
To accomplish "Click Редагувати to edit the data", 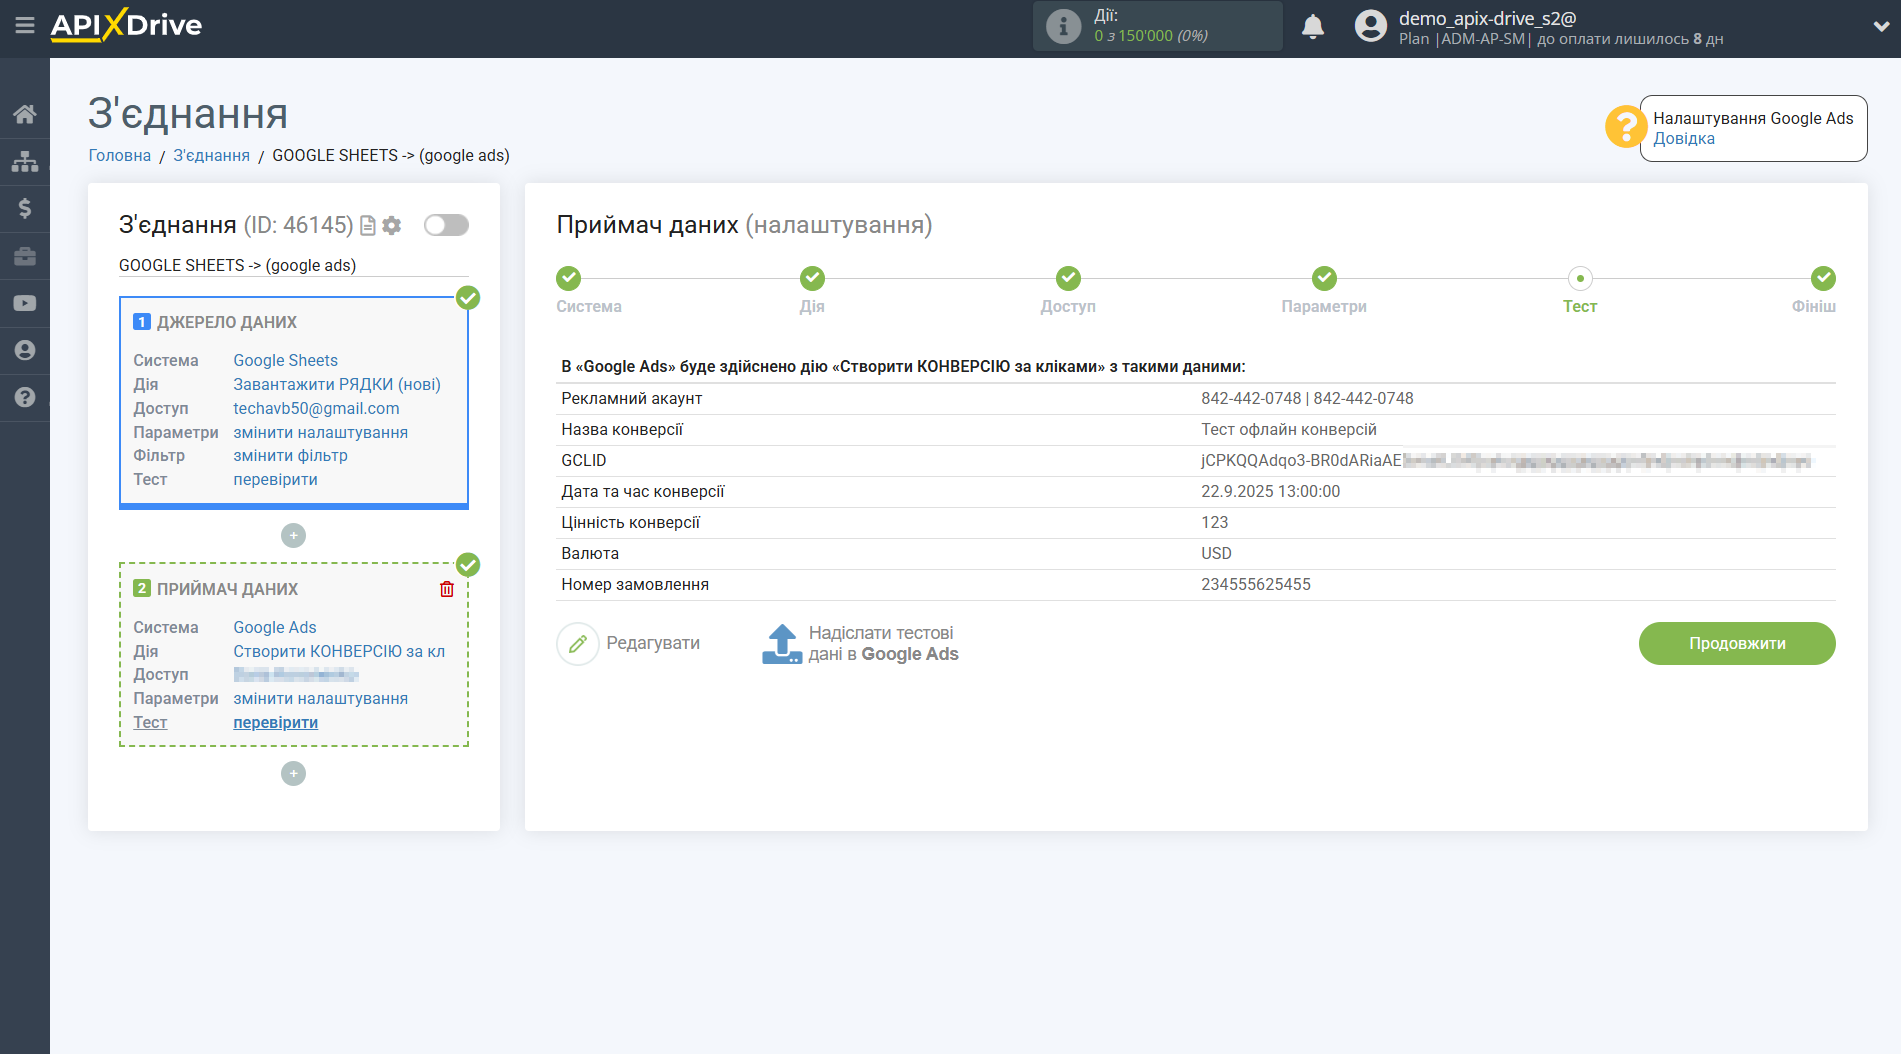I will click(x=629, y=644).
